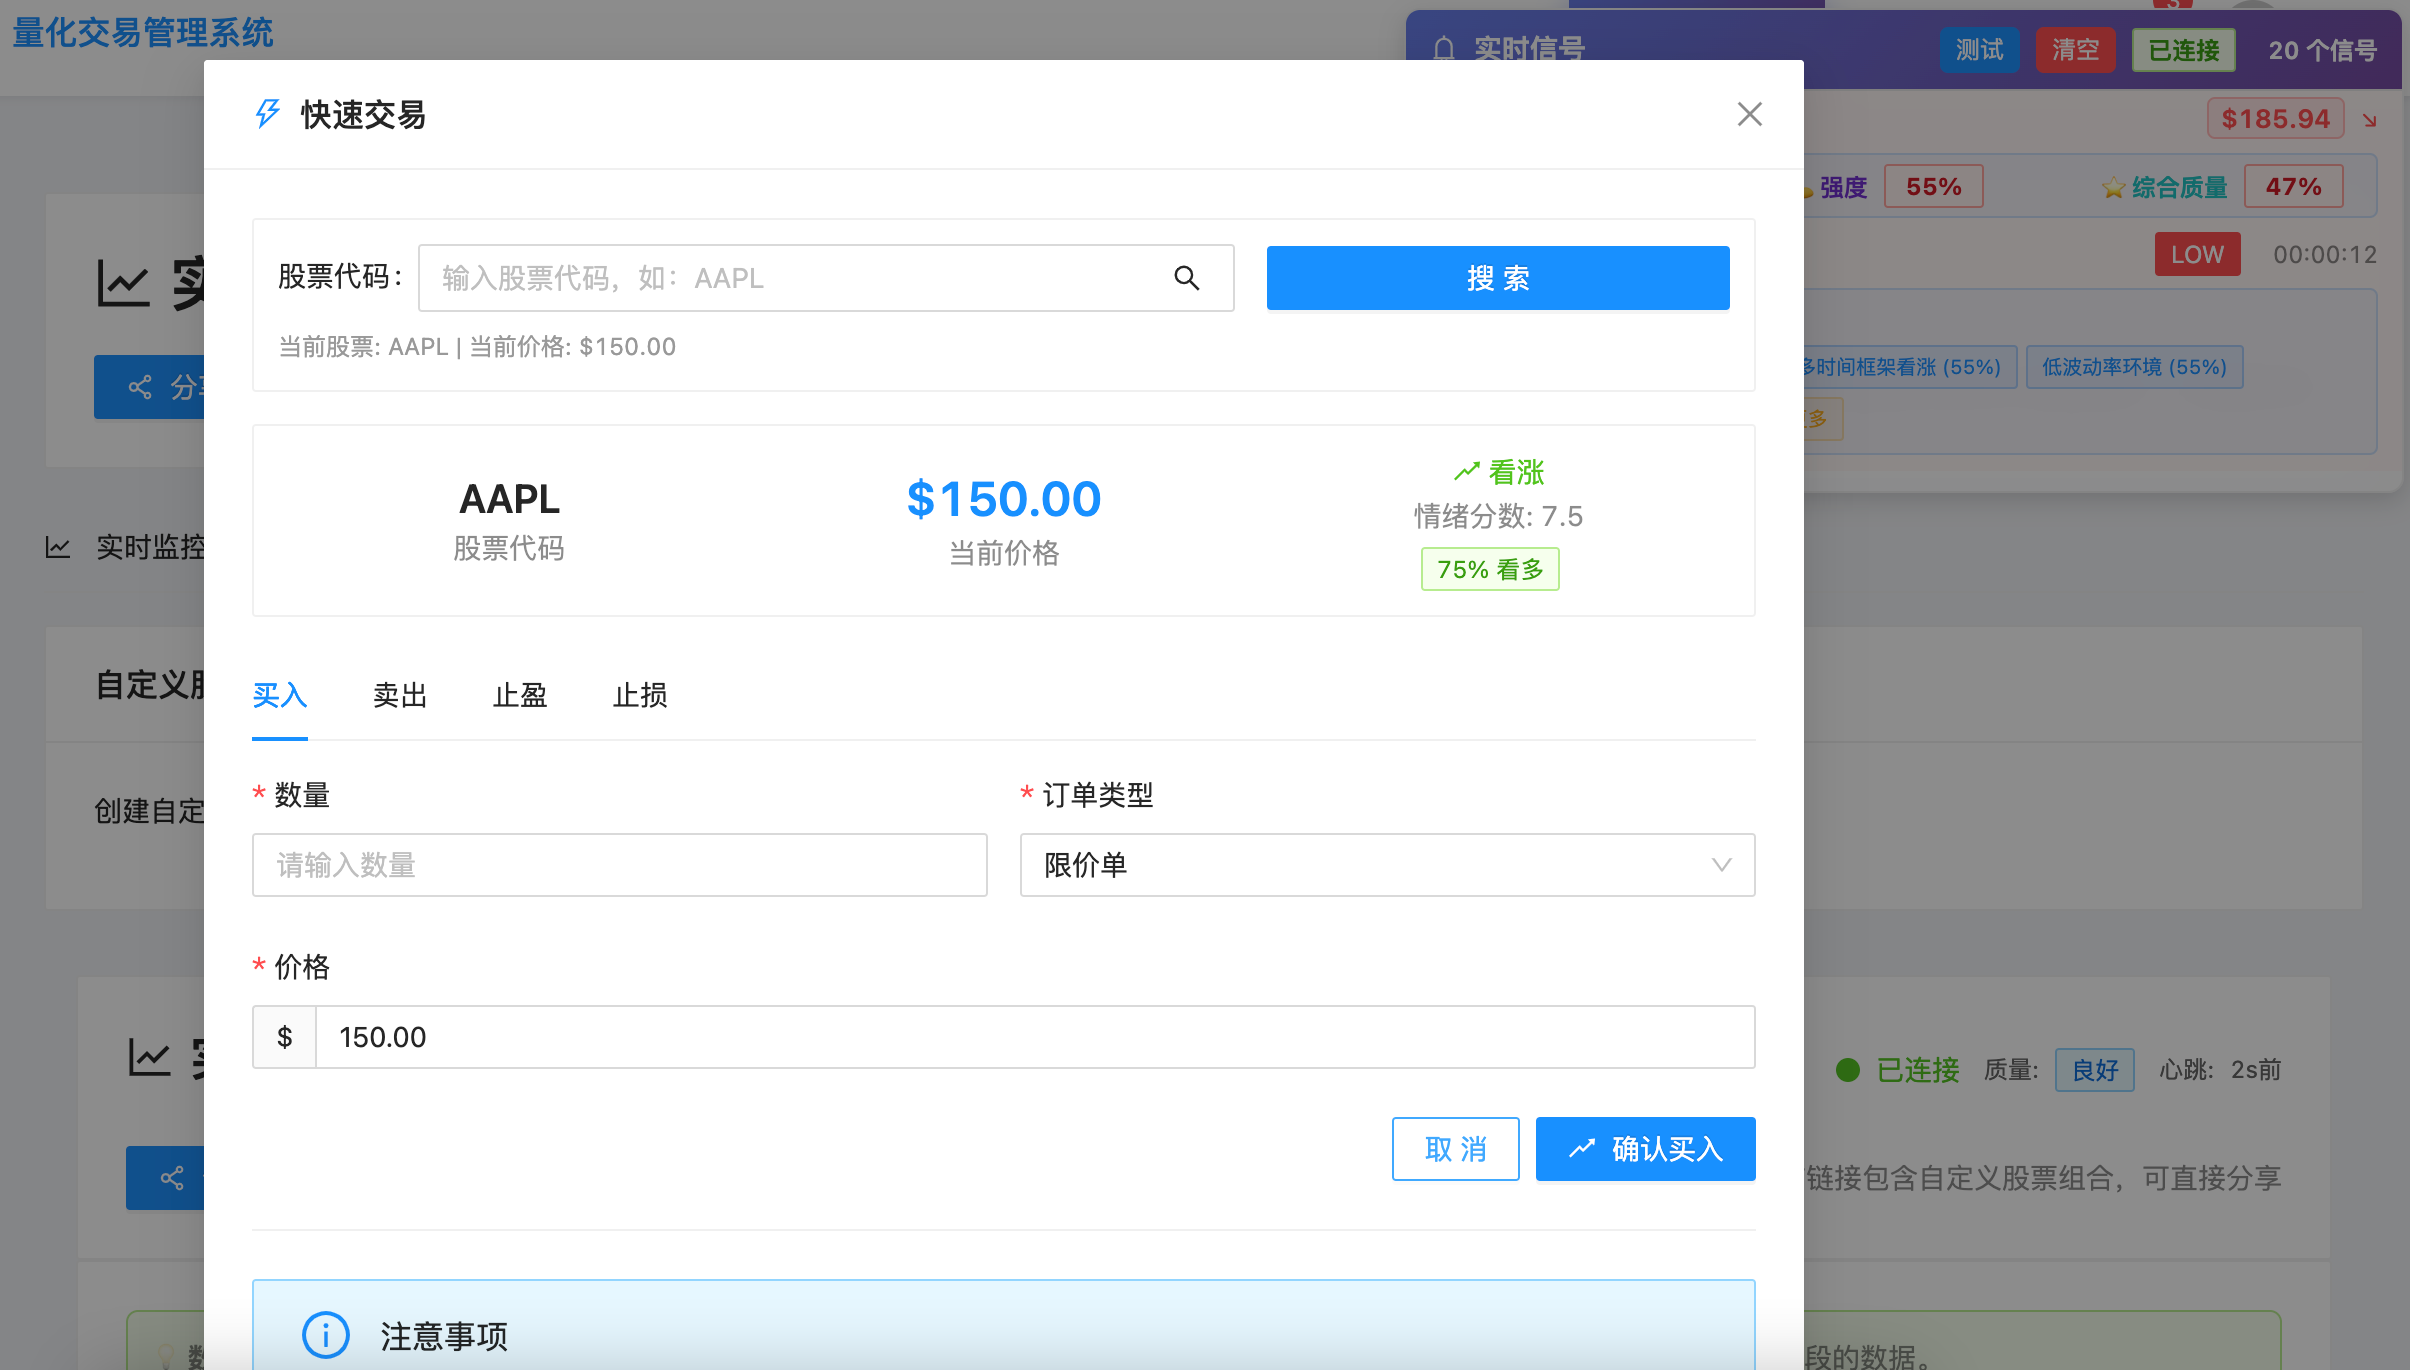The image size is (2410, 1370).
Task: Click the 订单类型 dropdown chevron arrow
Action: [x=1721, y=865]
